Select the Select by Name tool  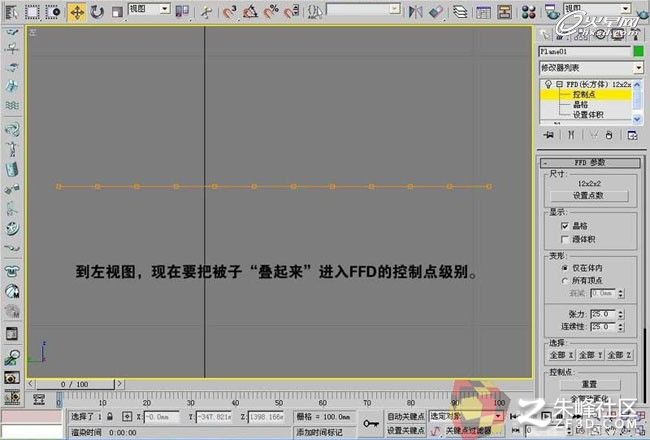(x=12, y=12)
